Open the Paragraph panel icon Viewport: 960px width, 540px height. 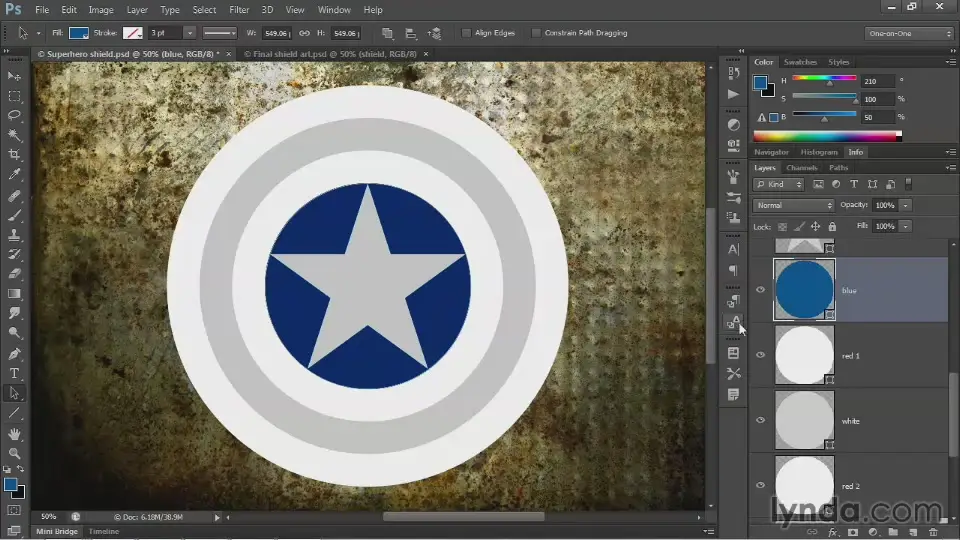tap(733, 270)
